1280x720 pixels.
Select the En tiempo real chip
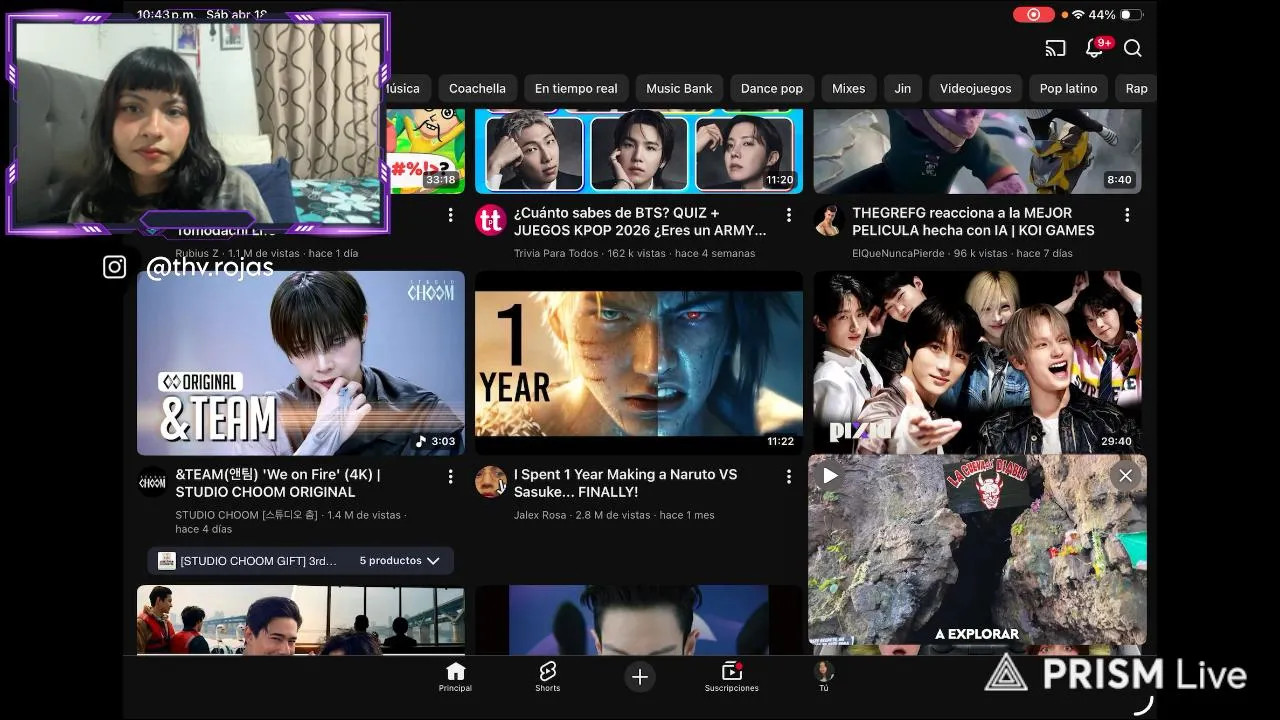point(576,88)
